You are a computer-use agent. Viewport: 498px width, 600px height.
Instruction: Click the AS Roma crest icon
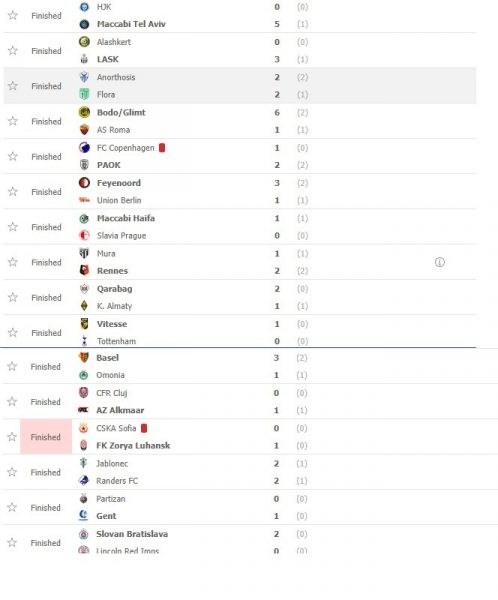click(84, 130)
